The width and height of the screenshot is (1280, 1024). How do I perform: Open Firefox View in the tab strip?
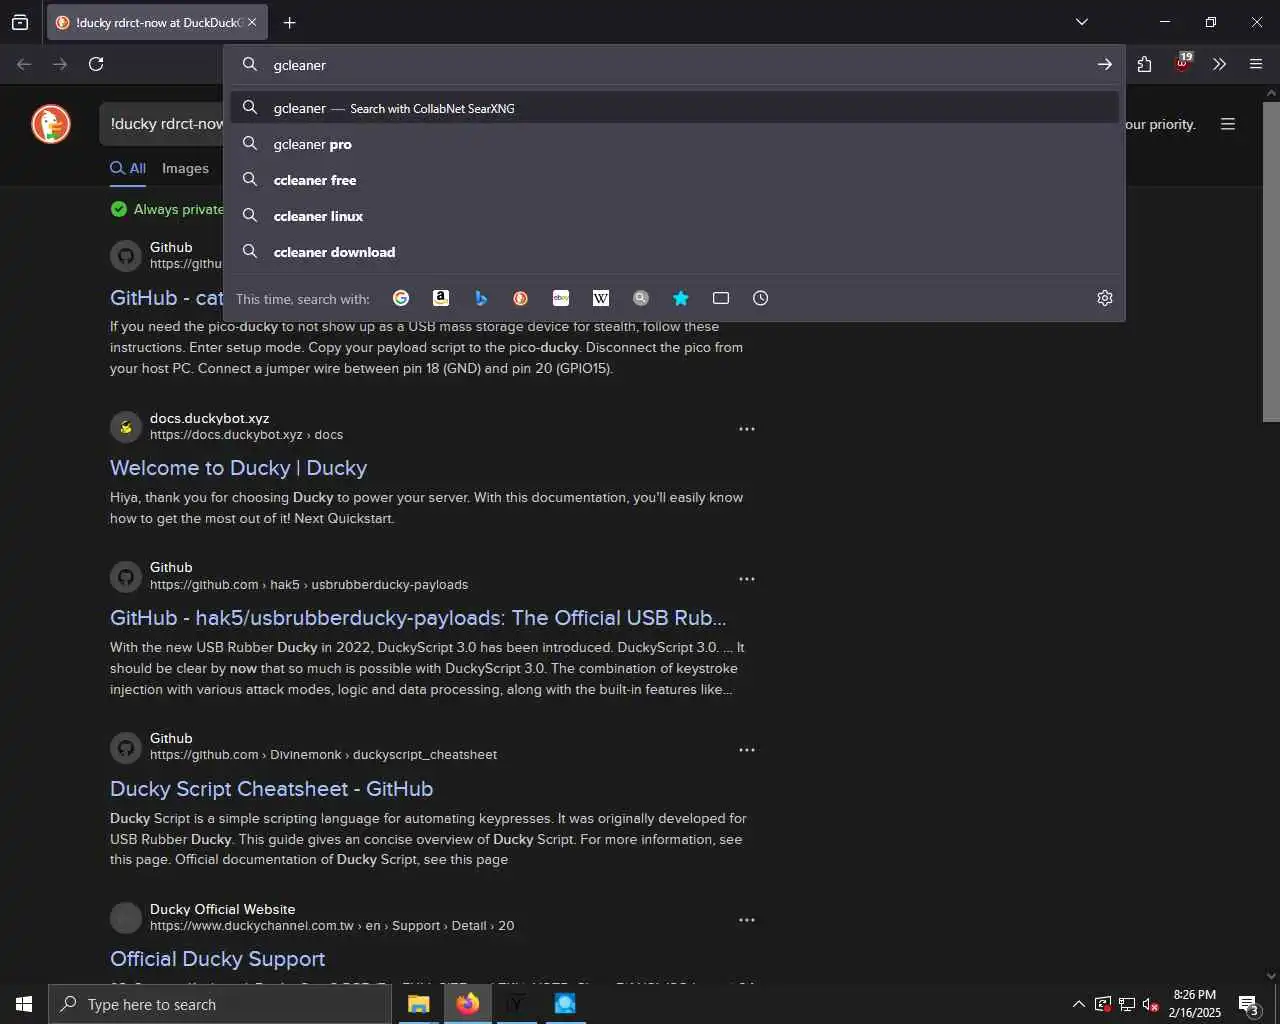[x=20, y=22]
